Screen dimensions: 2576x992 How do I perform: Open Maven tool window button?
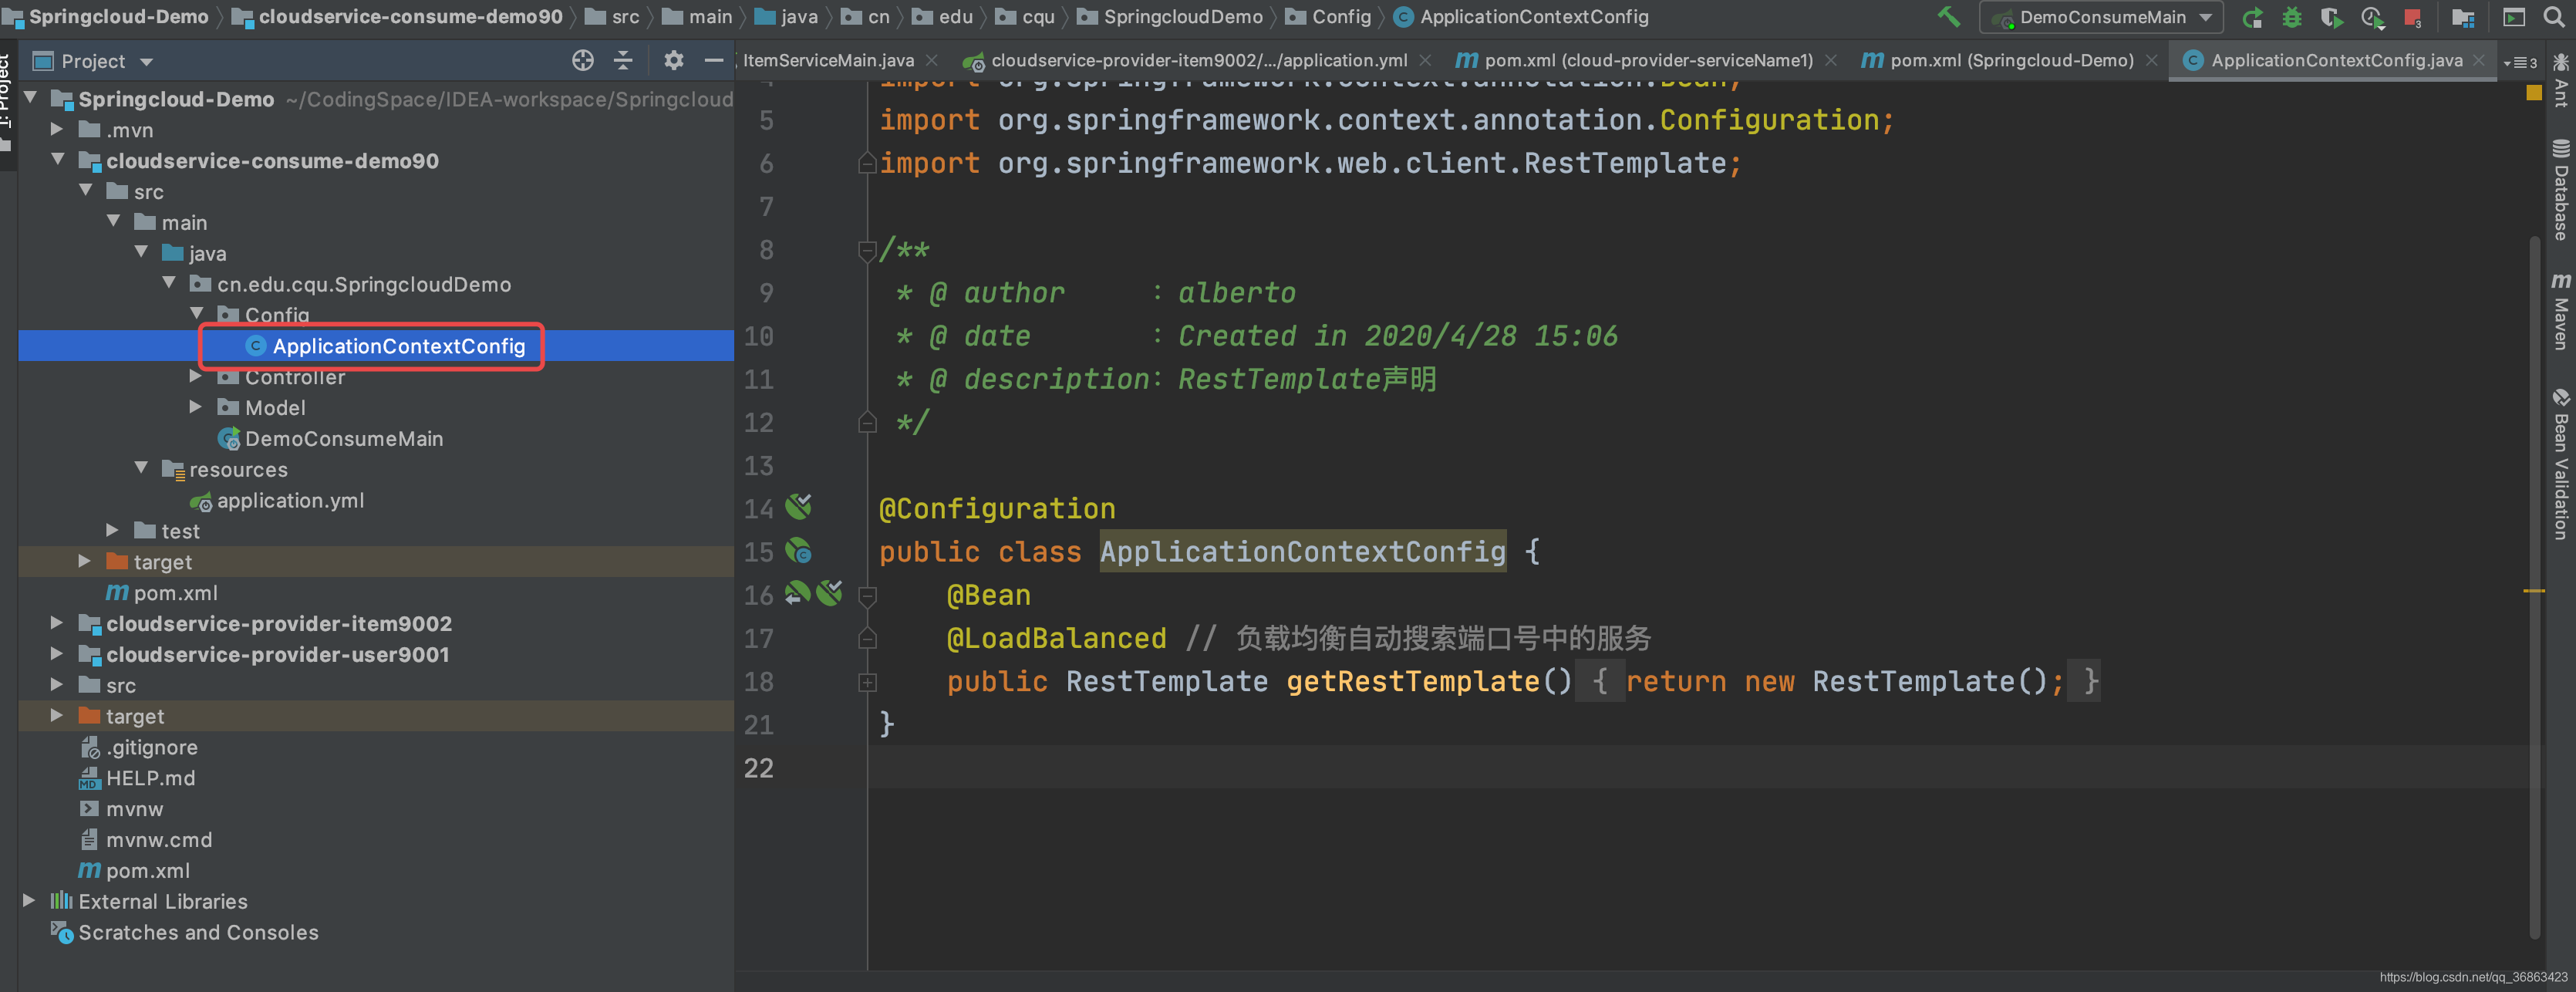[x=2560, y=312]
